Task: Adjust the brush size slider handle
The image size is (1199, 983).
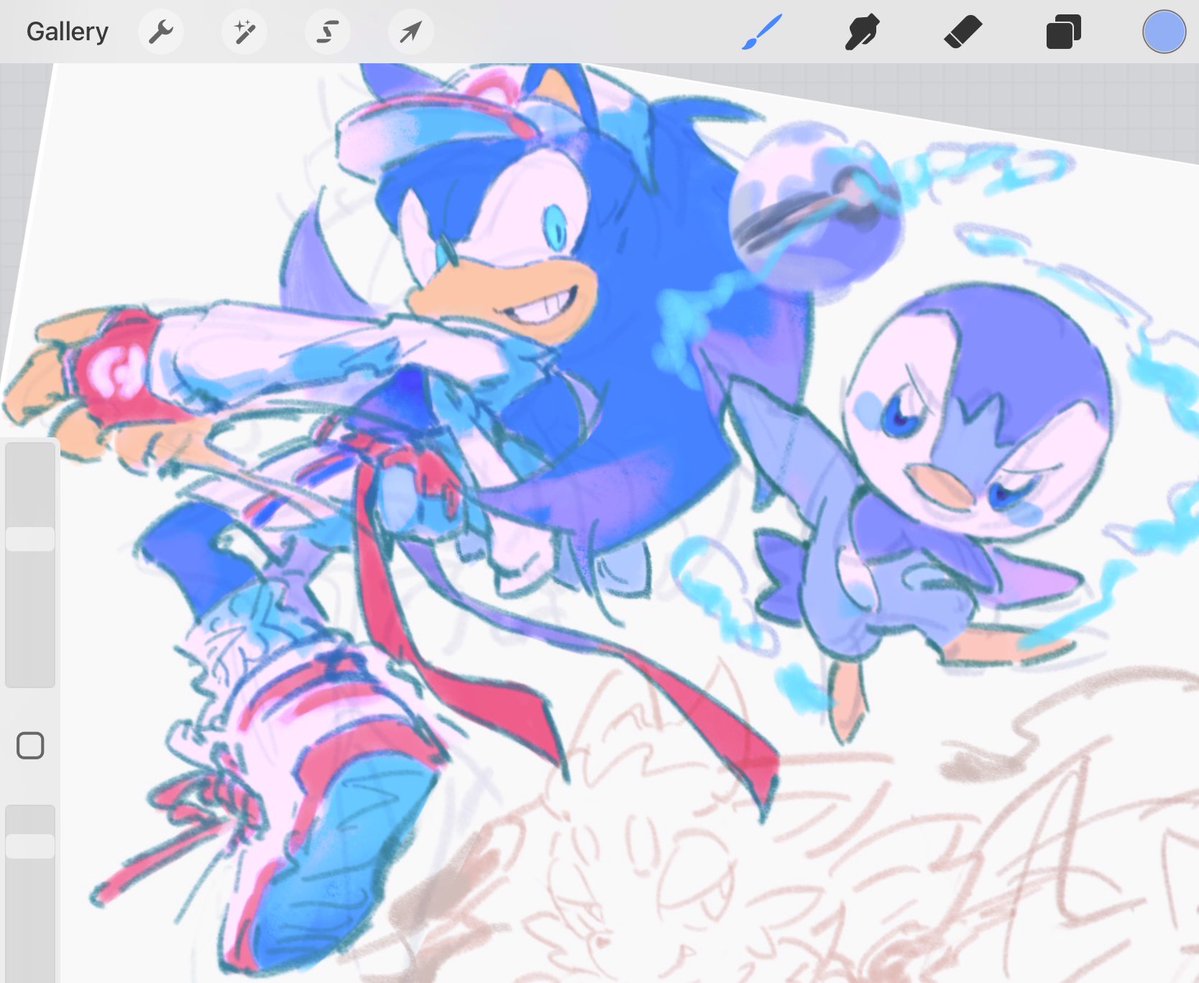Action: point(30,539)
